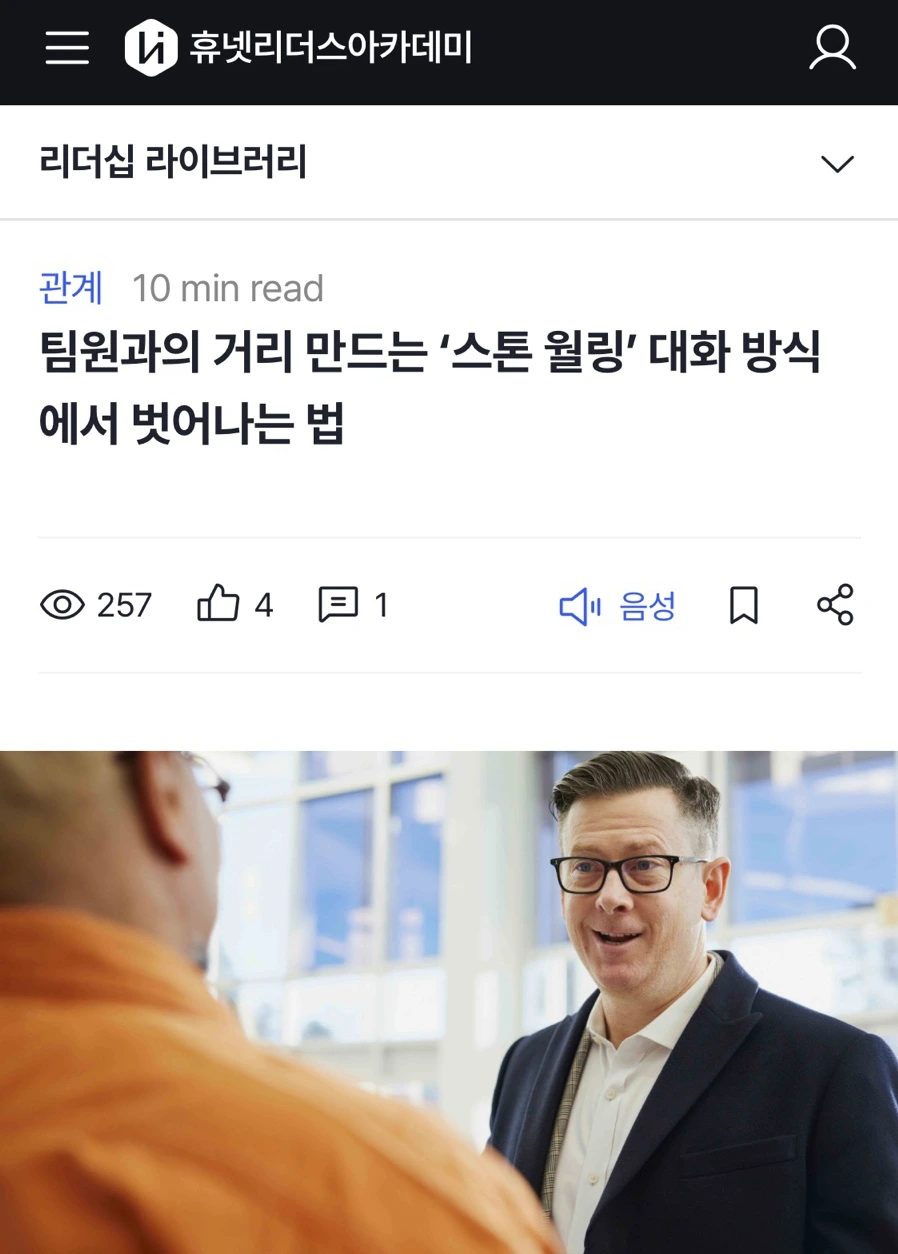The height and width of the screenshot is (1254, 898).
Task: Click the speaker audio icon
Action: click(x=579, y=606)
